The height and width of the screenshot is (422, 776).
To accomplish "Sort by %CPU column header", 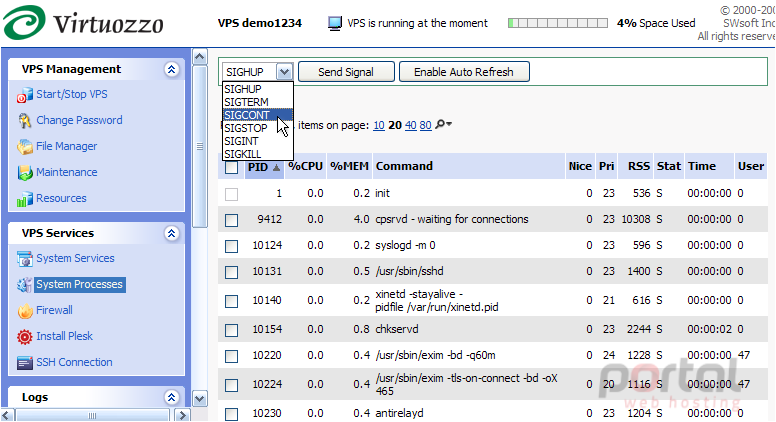I will click(x=306, y=167).
